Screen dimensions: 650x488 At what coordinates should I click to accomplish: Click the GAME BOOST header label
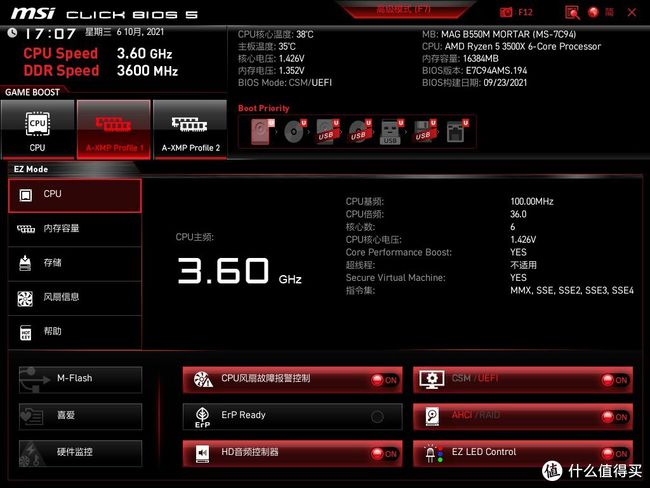click(32, 92)
